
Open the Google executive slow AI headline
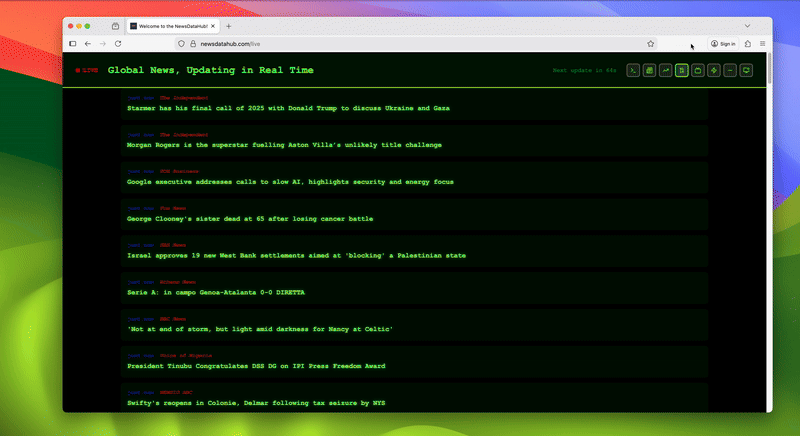[290, 182]
